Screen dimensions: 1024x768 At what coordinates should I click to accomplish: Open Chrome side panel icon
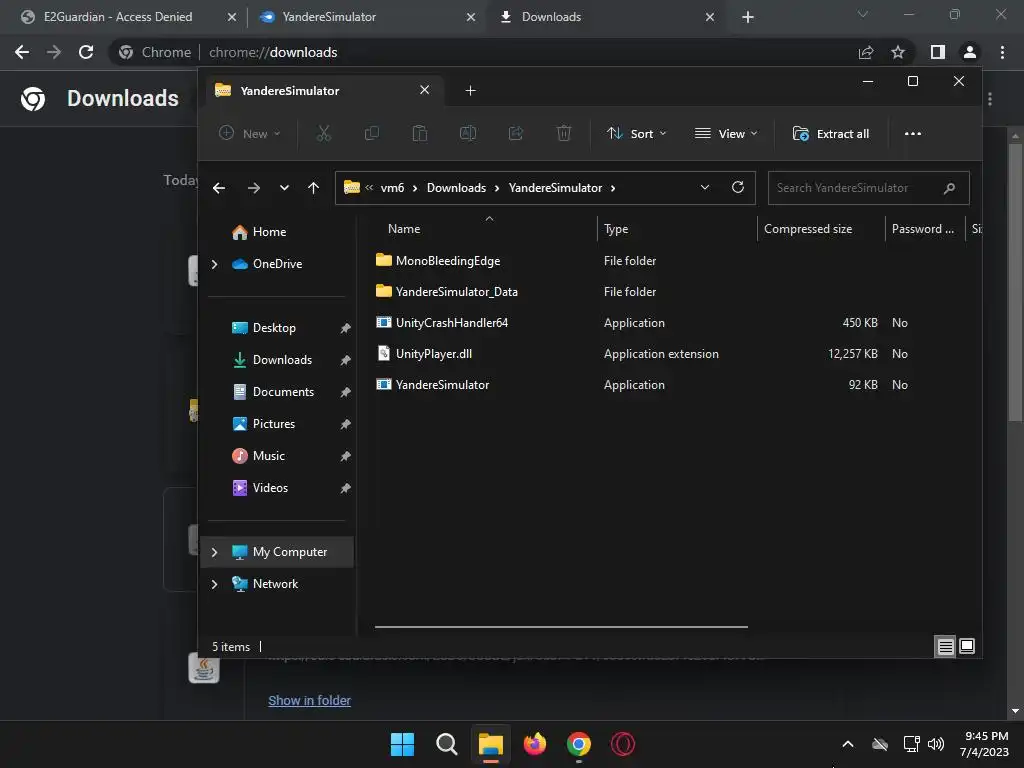[938, 52]
